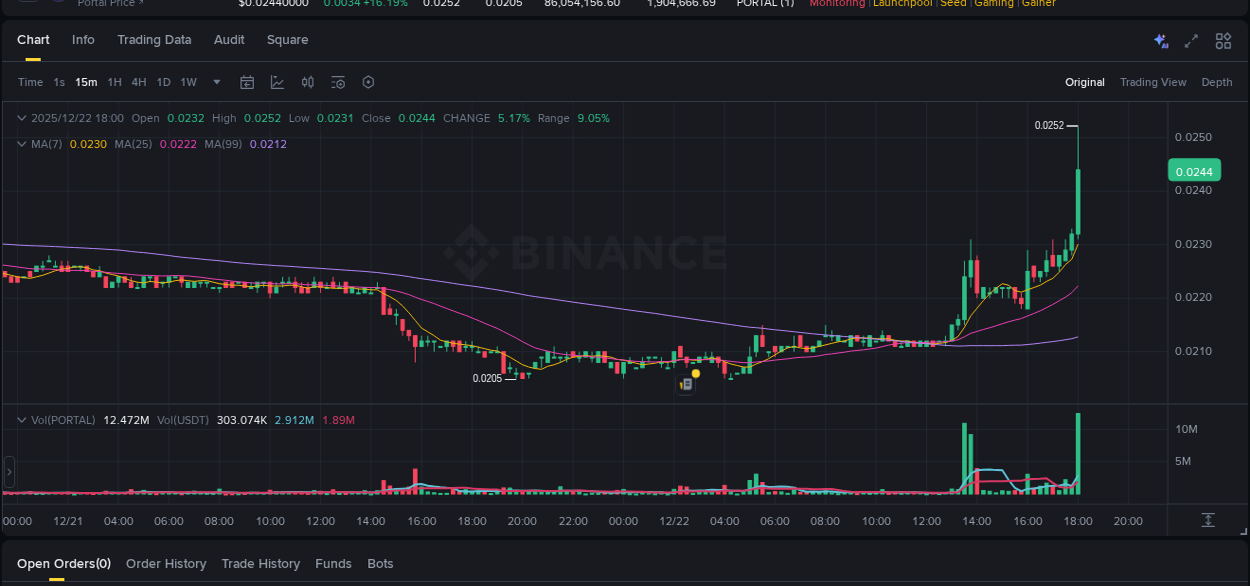Select the Square tab
Viewport: 1250px width, 586px height.
pos(287,40)
